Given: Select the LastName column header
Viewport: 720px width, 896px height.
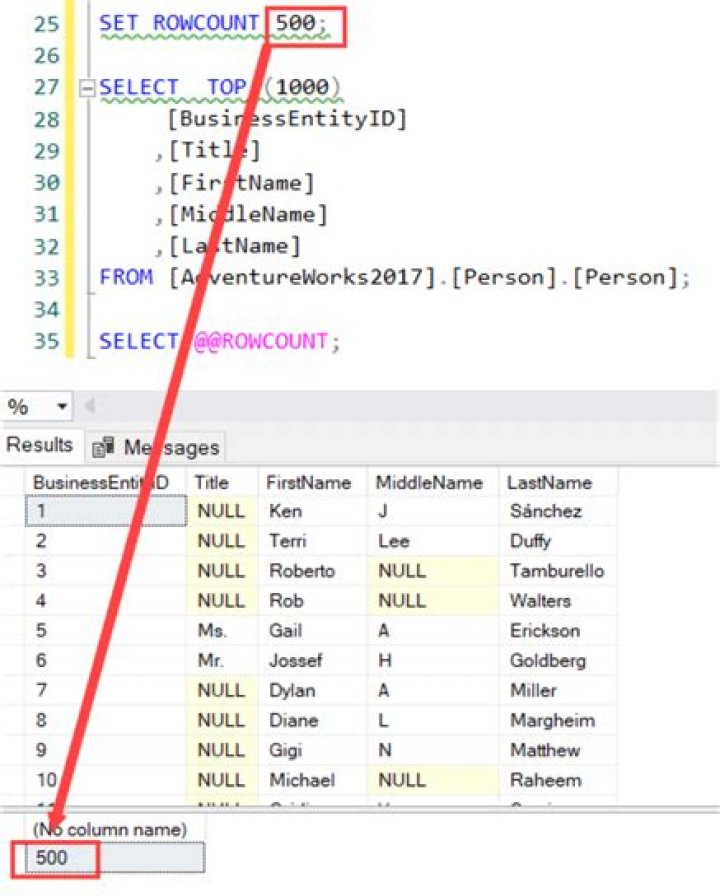Looking at the screenshot, I should pos(558,482).
